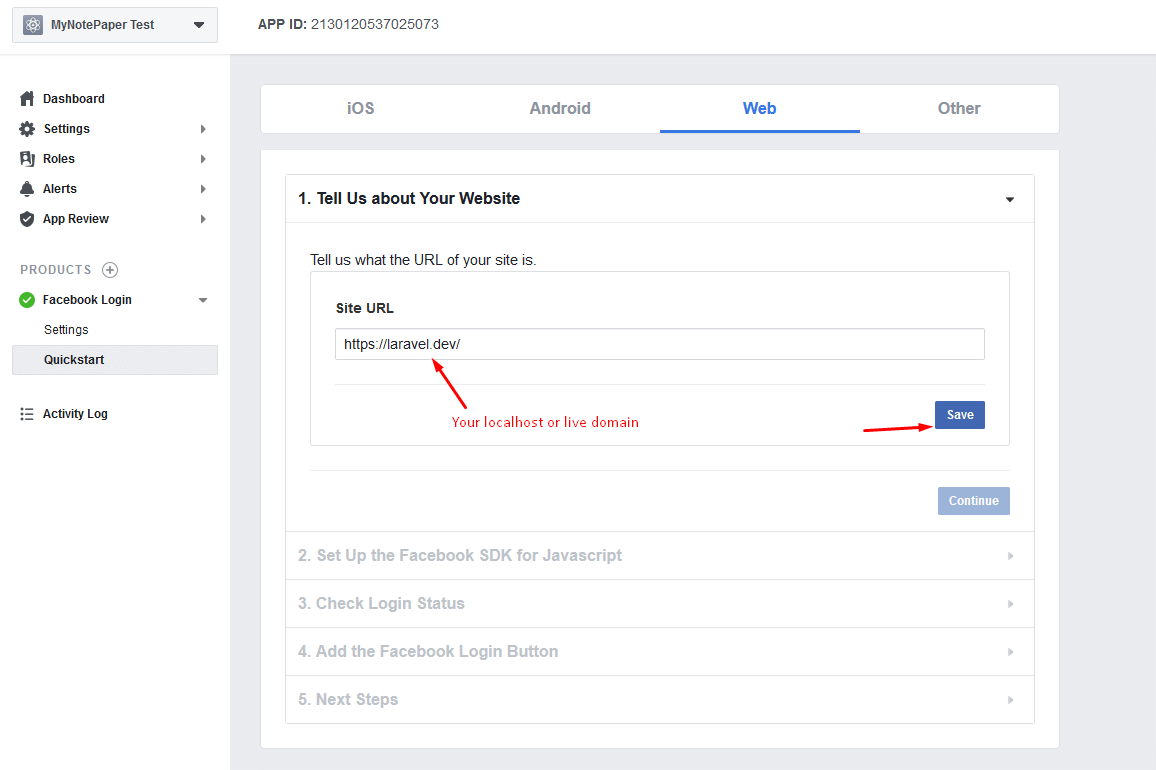
Task: Open Settings under Facebook Login
Action: coord(66,330)
